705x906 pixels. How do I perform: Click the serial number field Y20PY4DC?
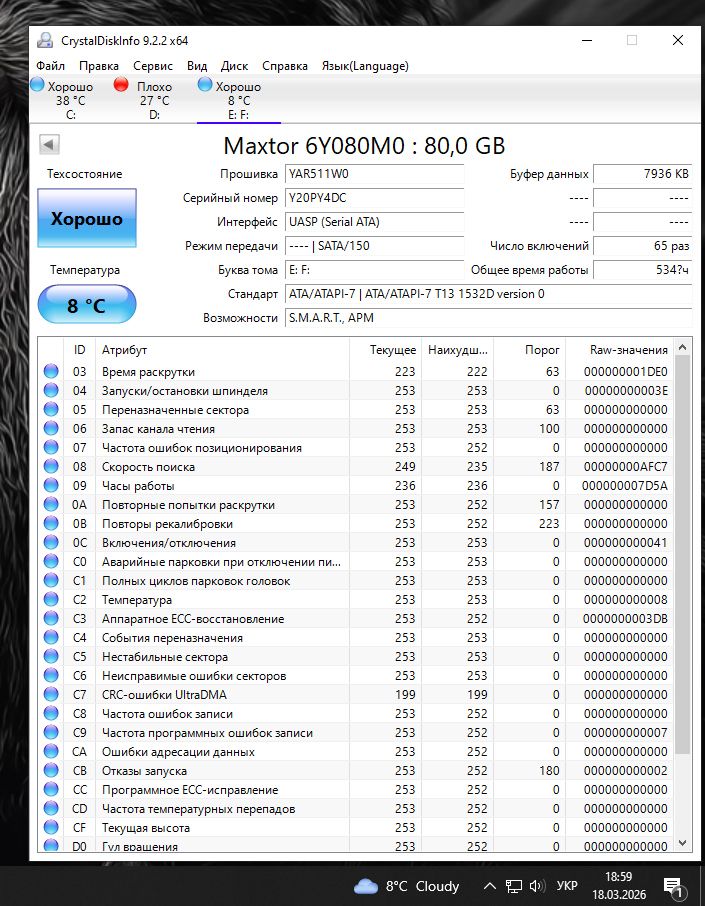[374, 198]
